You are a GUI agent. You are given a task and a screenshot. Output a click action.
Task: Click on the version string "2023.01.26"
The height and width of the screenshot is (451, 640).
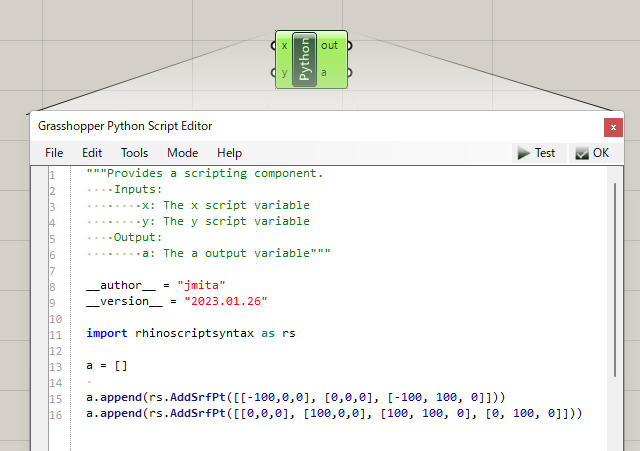click(x=226, y=301)
